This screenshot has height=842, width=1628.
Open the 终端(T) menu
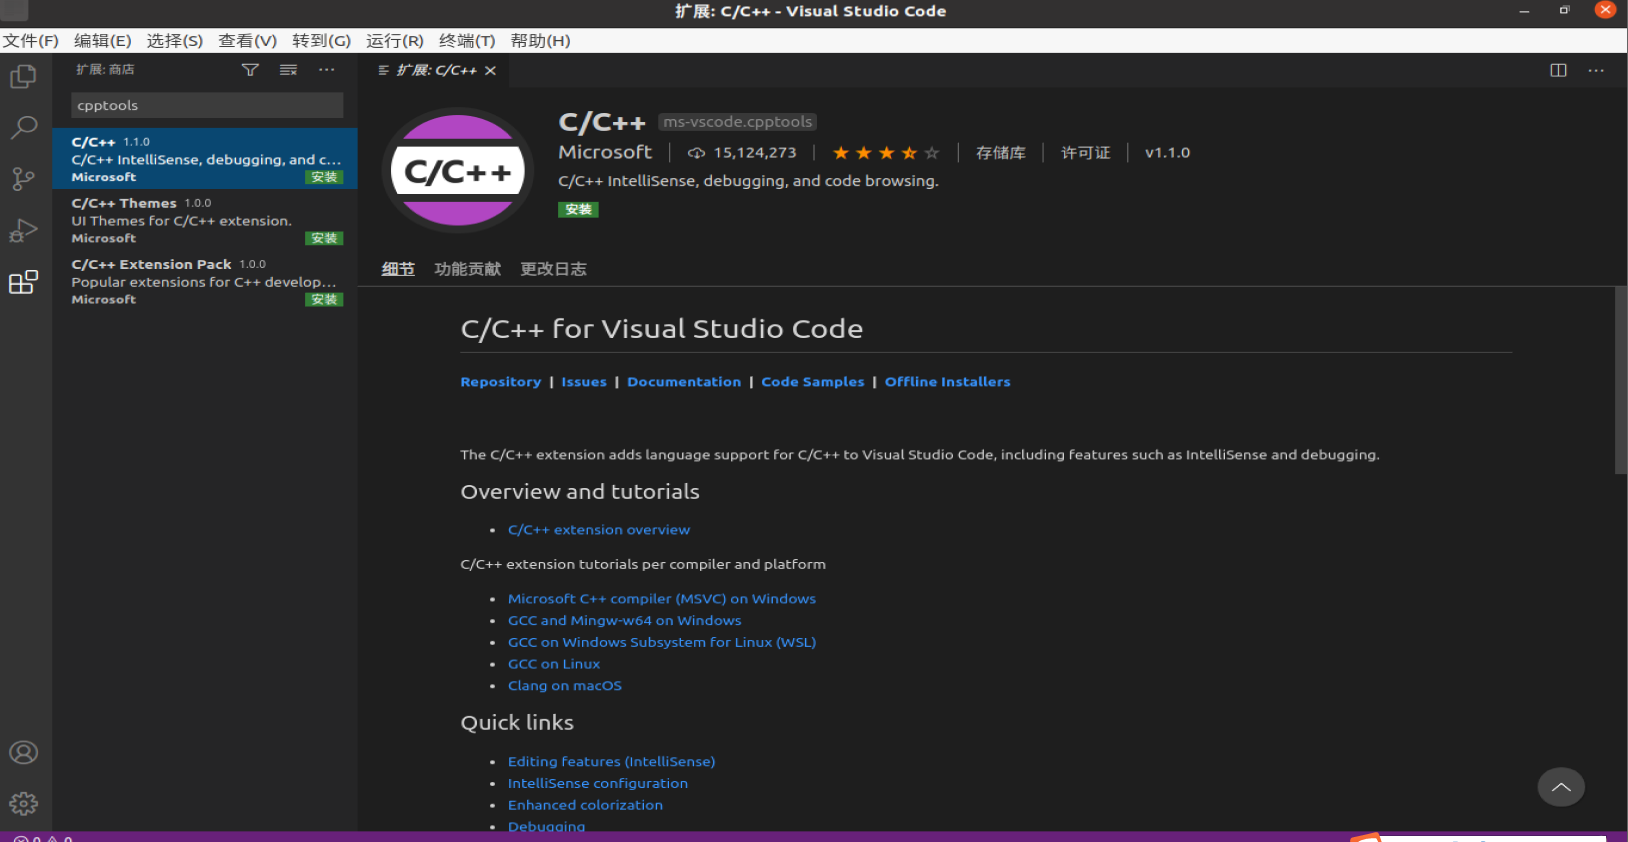(467, 41)
